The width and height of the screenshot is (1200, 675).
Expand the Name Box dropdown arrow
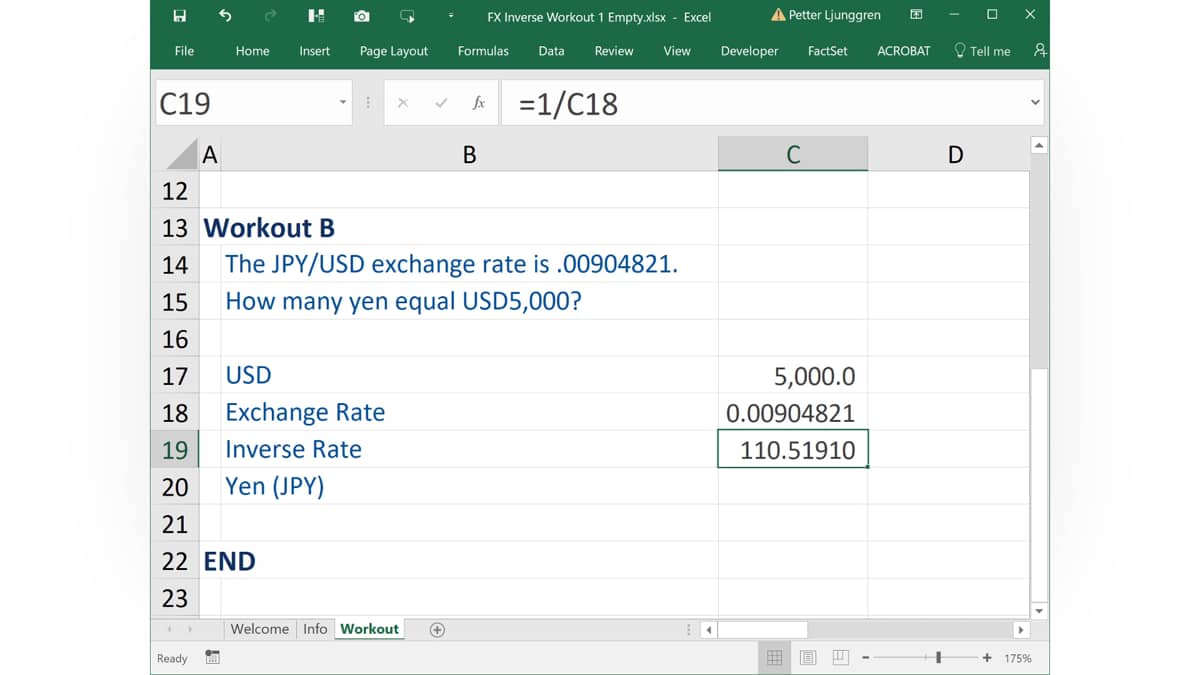(343, 102)
